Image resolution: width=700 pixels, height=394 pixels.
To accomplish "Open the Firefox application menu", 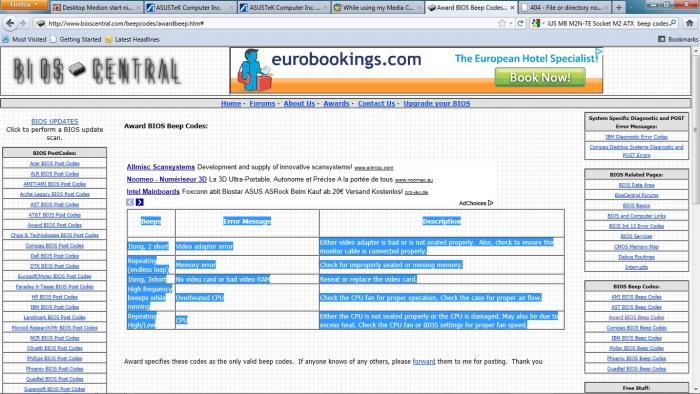I will [x=25, y=5].
